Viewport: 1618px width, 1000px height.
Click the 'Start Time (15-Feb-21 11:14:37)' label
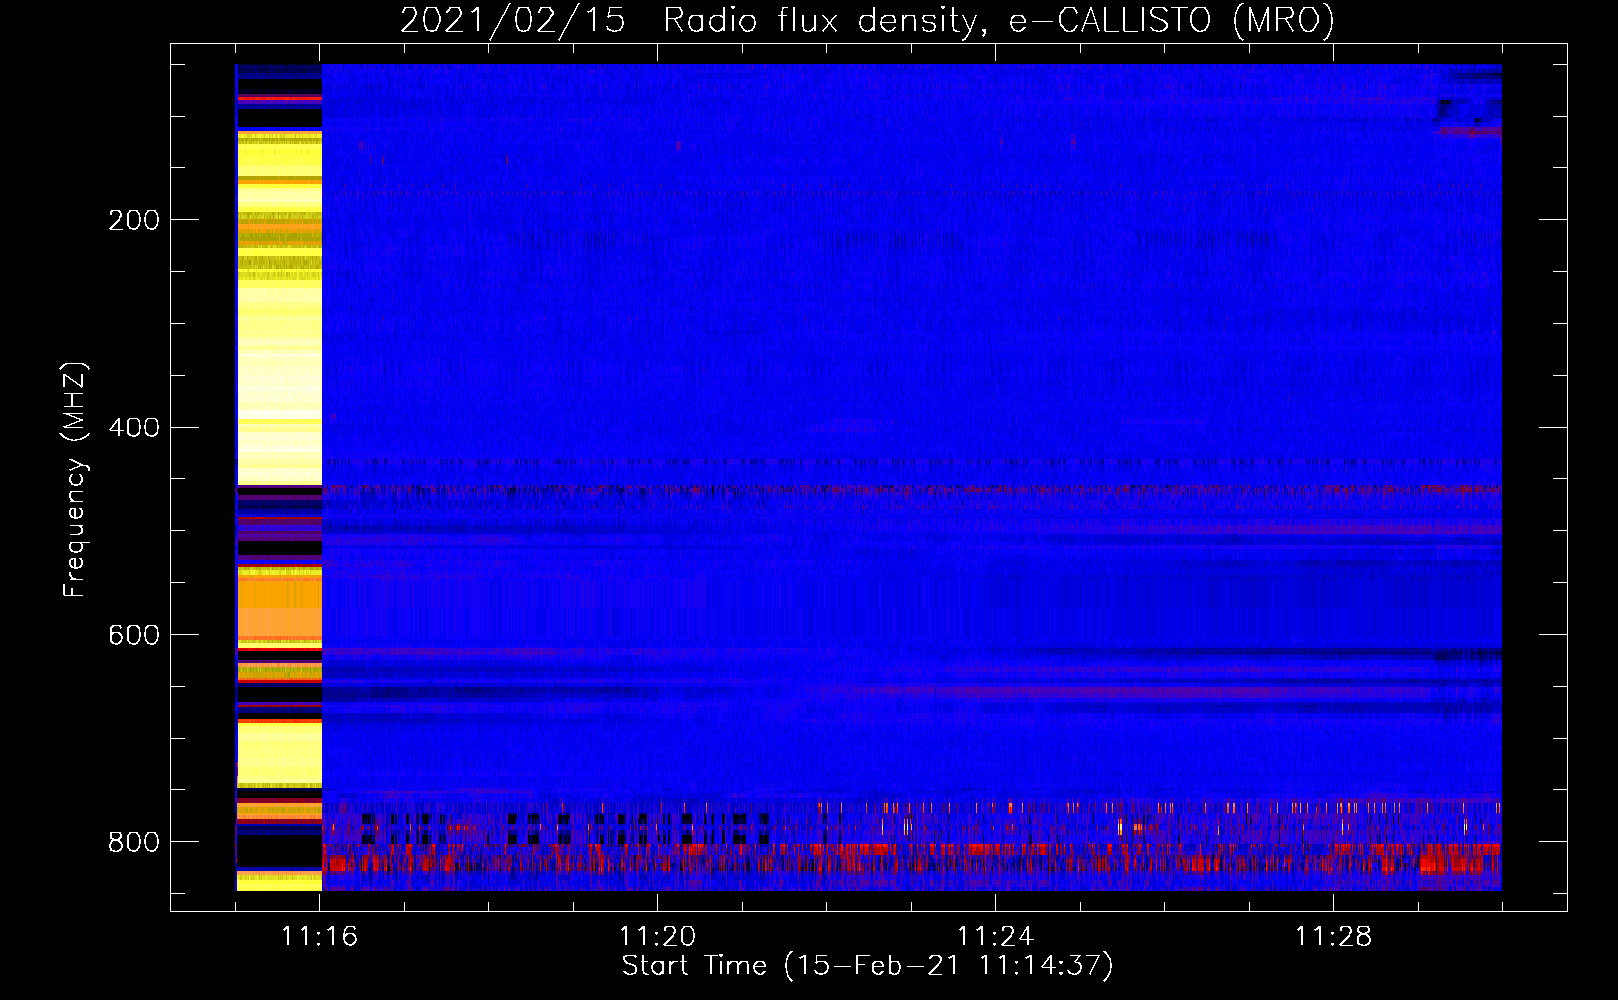(867, 966)
